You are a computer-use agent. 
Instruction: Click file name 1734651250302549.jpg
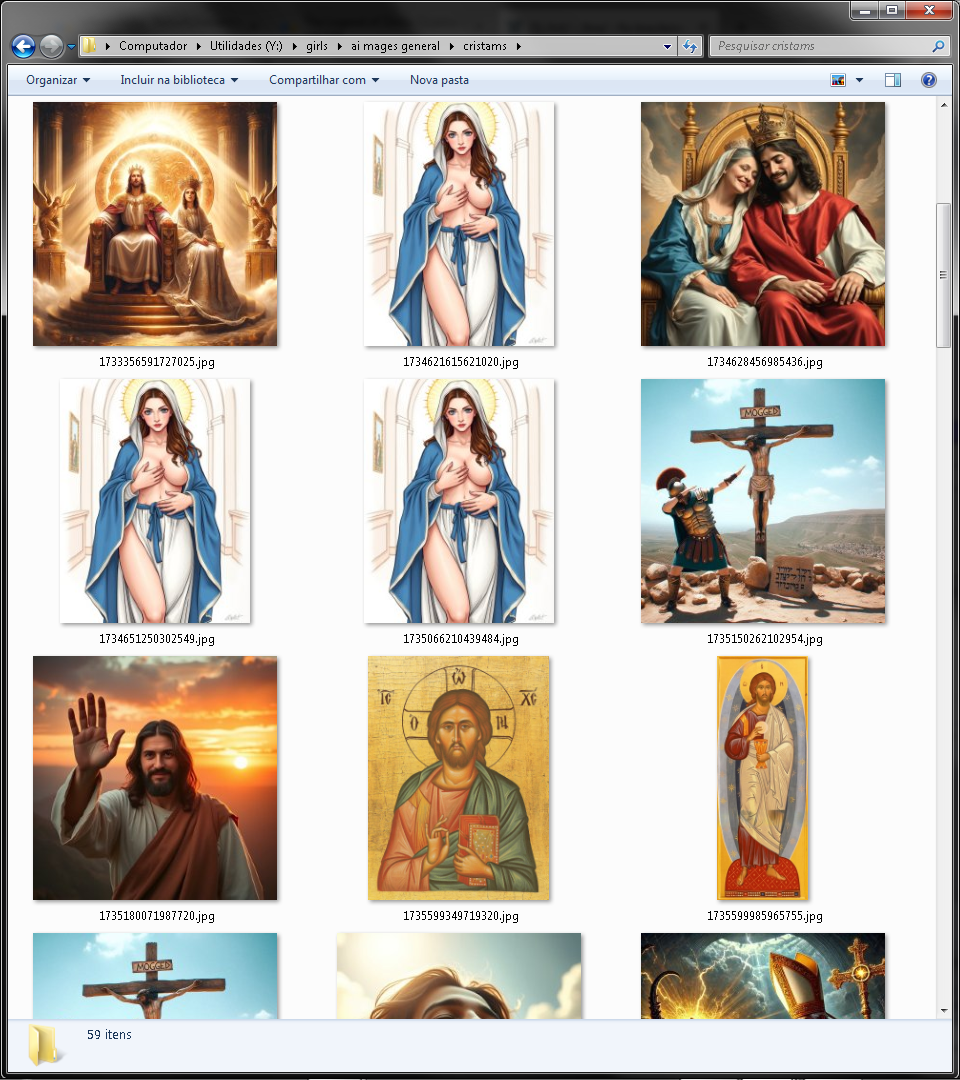pos(157,638)
